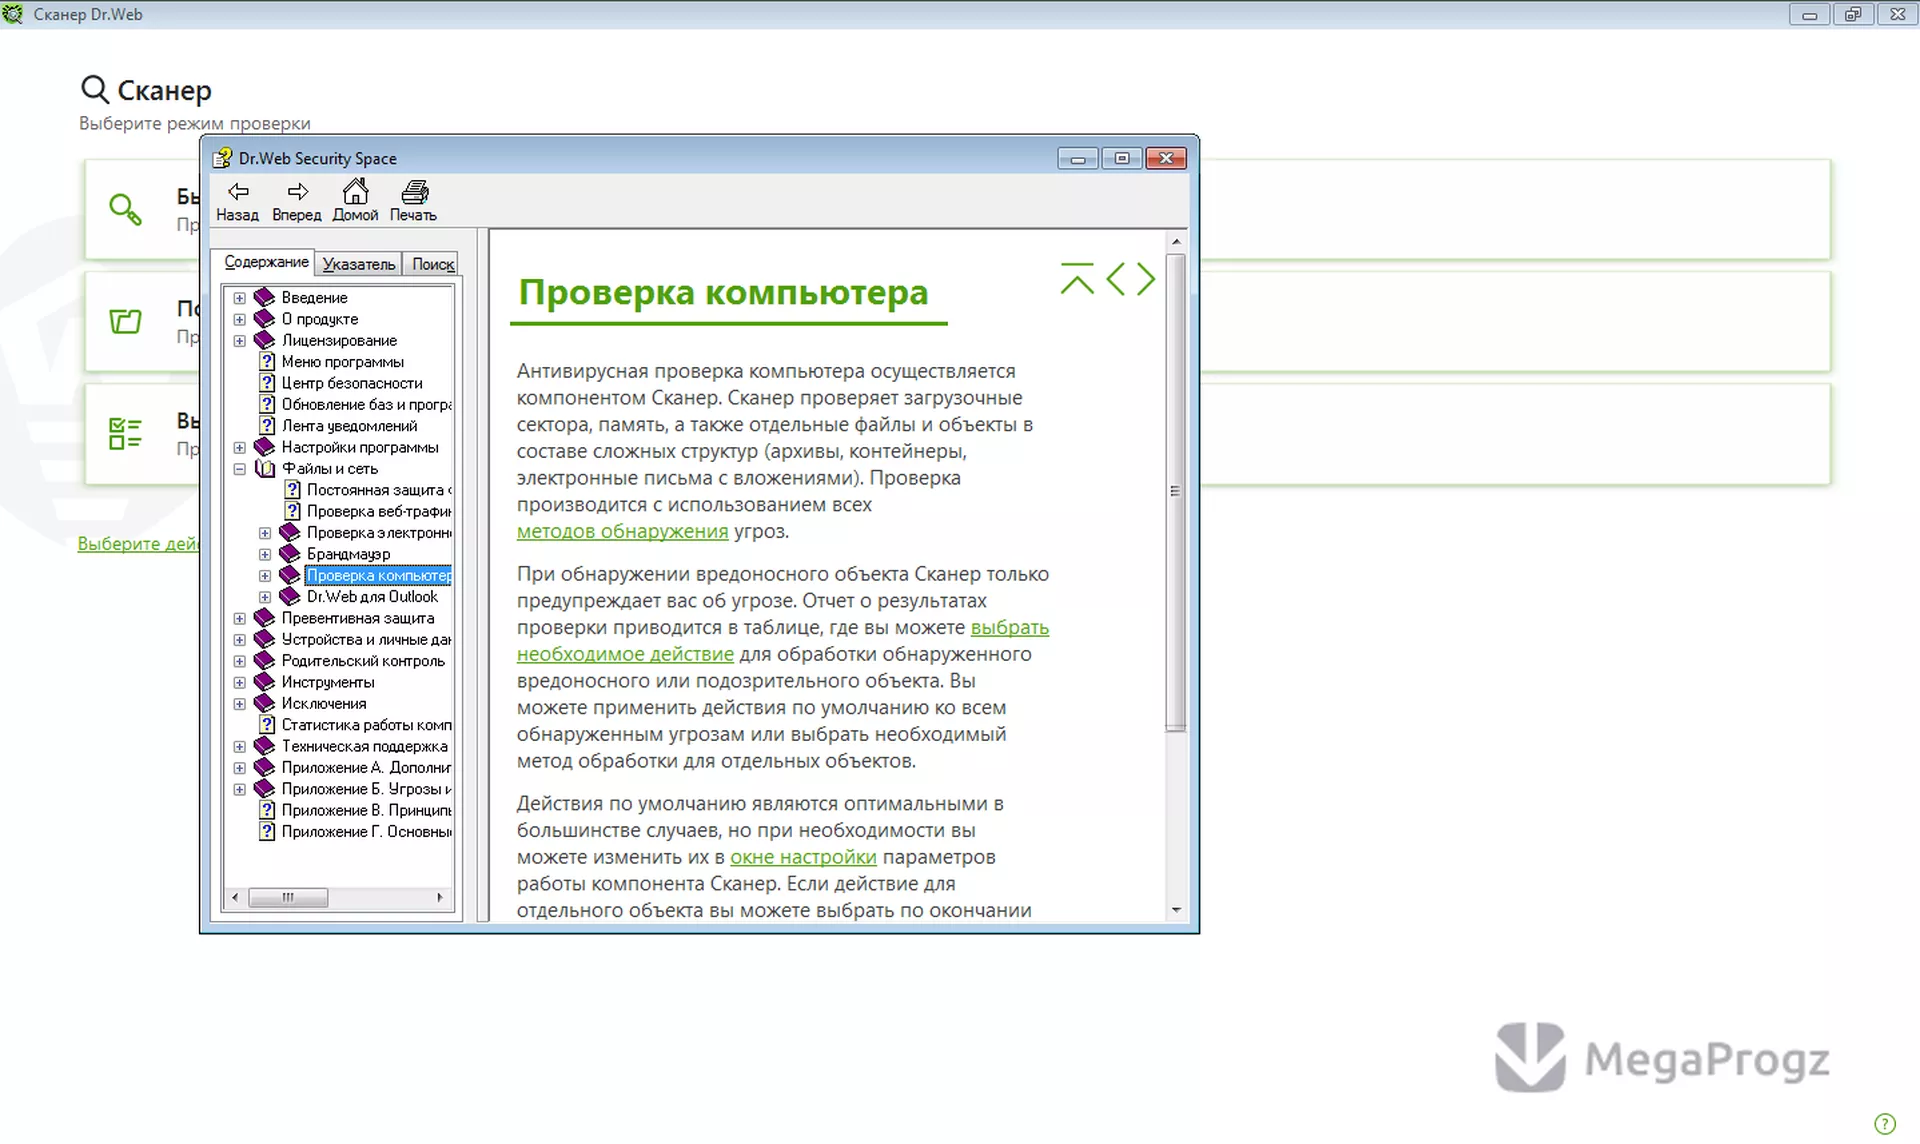This screenshot has height=1144, width=1920.
Task: Click the help book icon in the Dr.Web Security Space title bar
Action: click(222, 158)
